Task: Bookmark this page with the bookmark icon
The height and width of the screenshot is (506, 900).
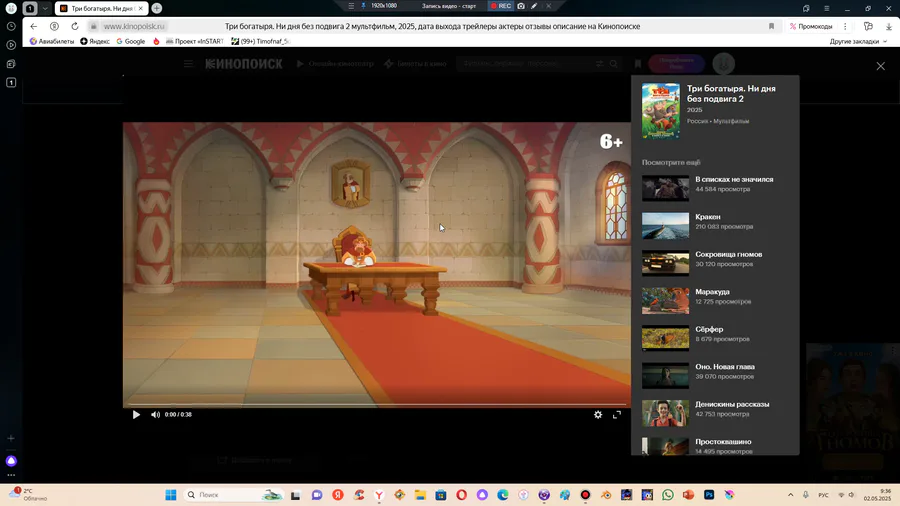Action: pos(771,26)
